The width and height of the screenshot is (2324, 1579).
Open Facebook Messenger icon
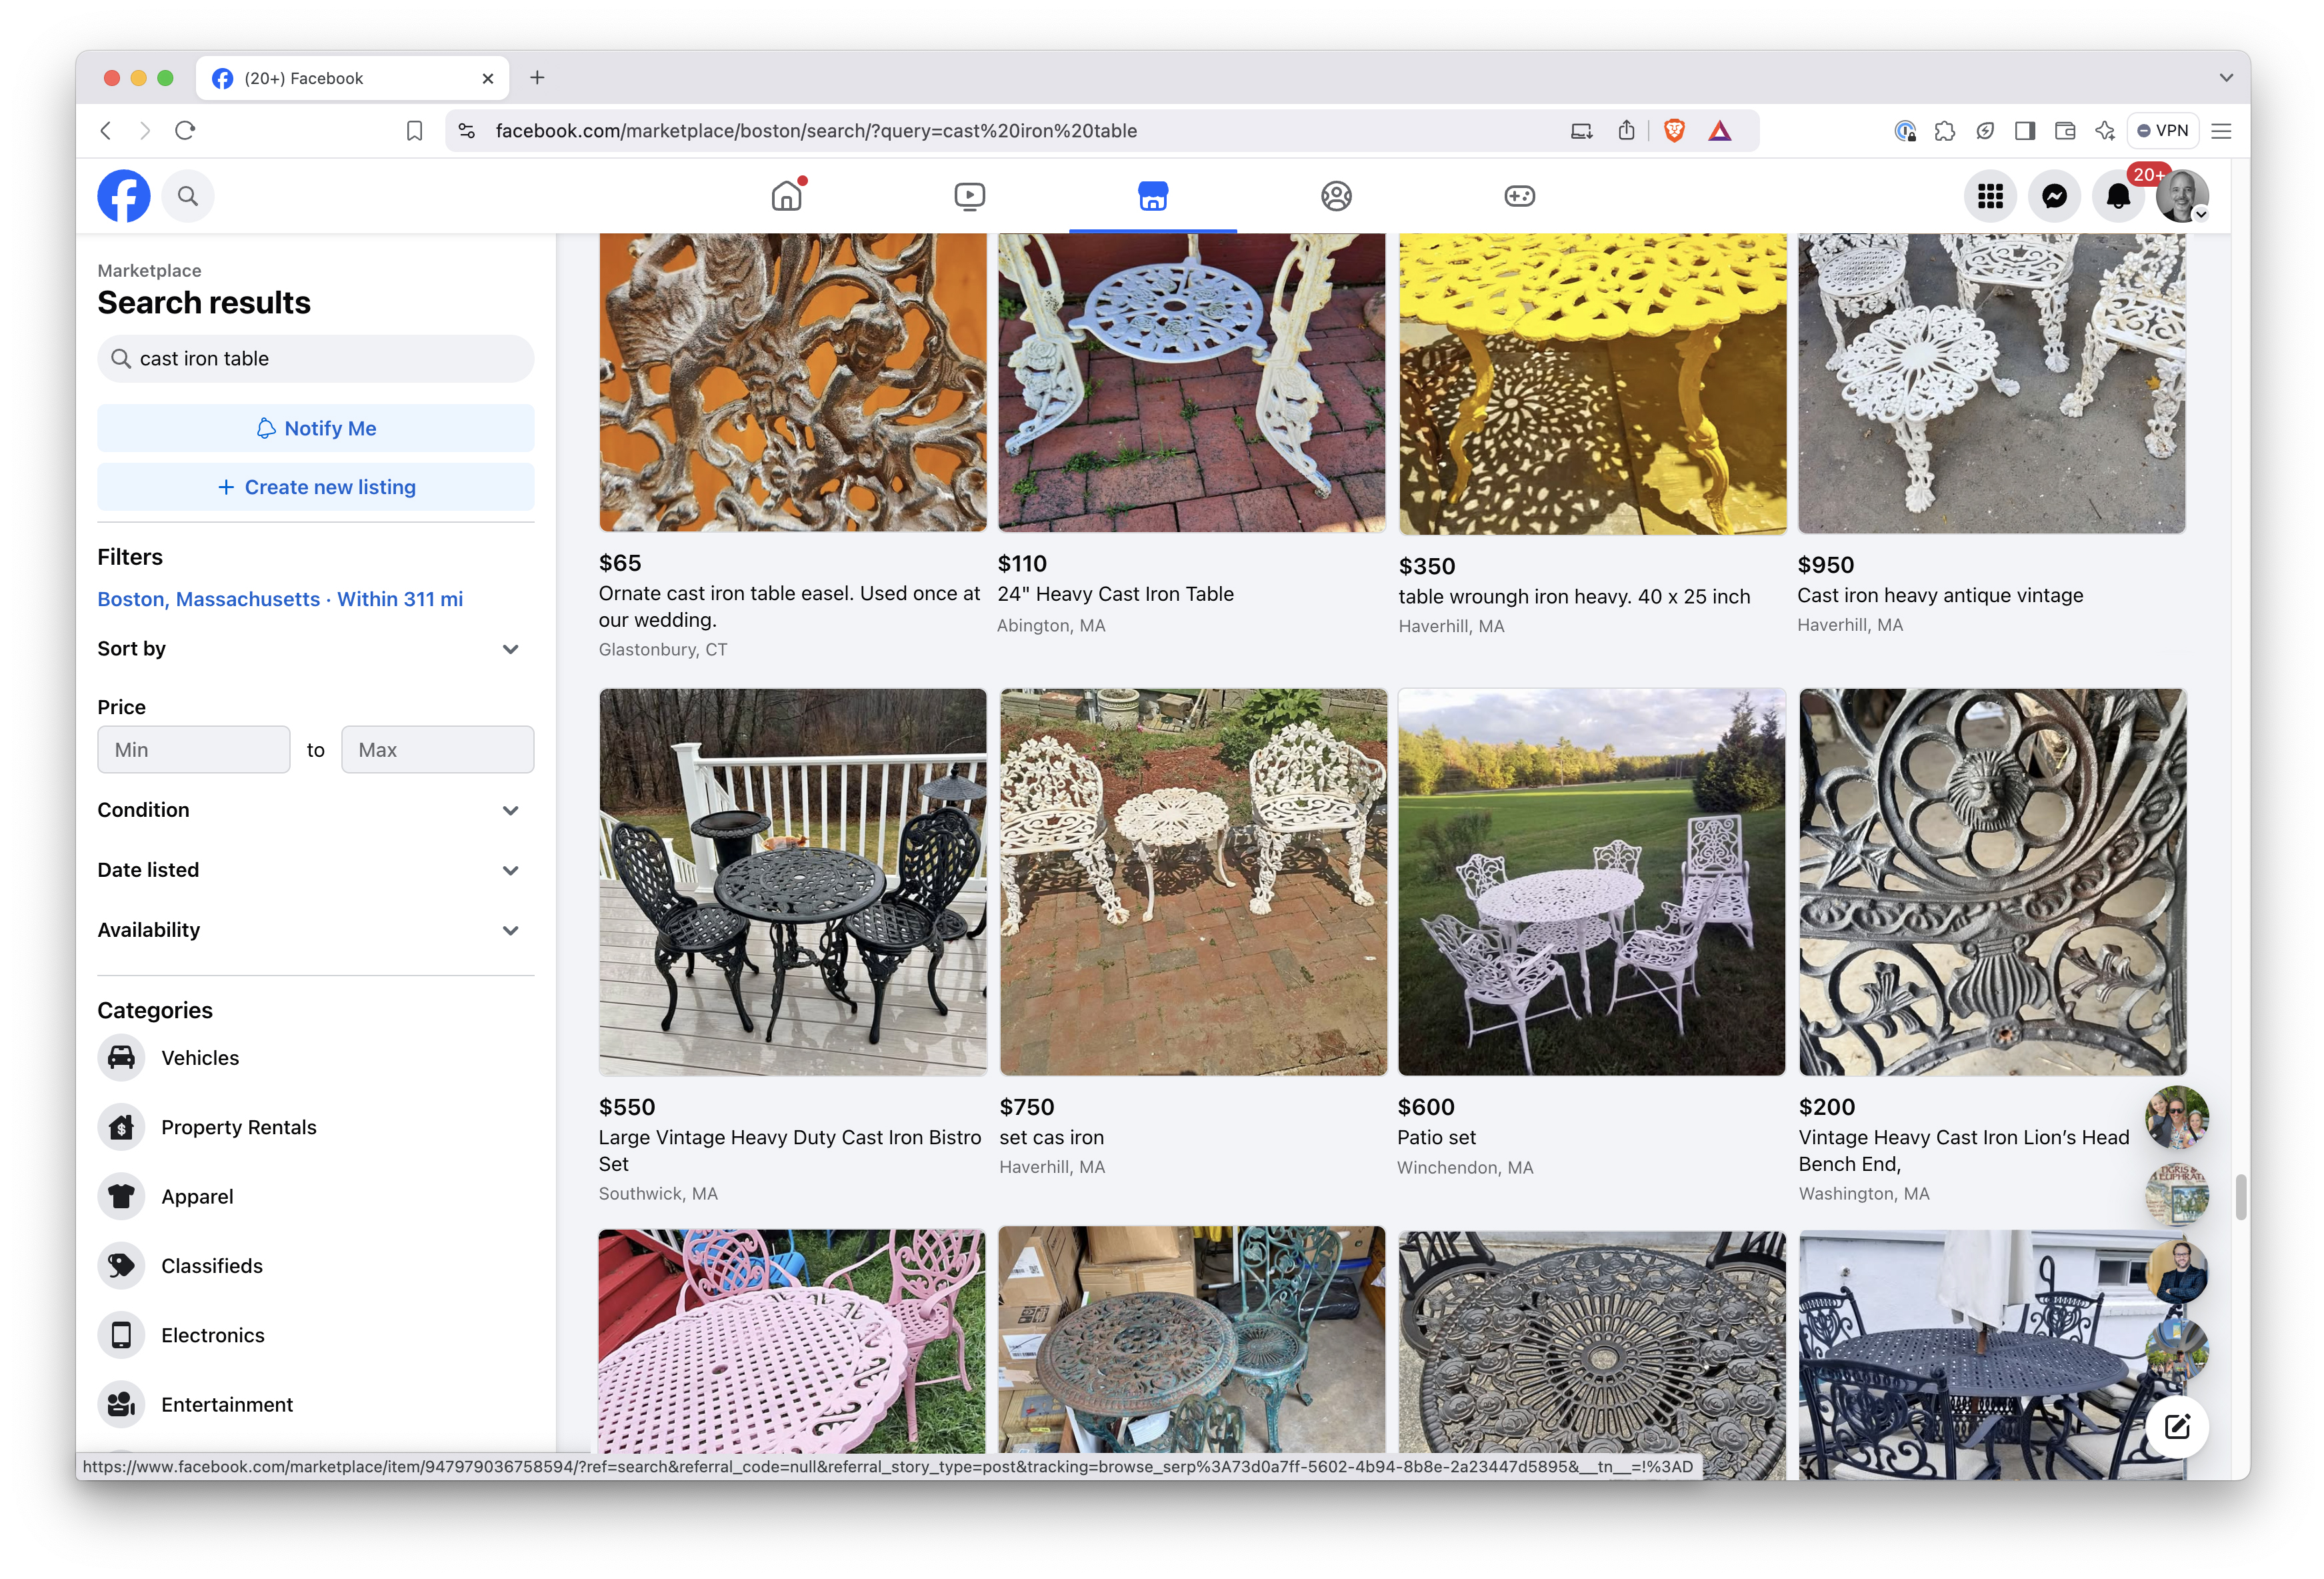tap(2054, 196)
